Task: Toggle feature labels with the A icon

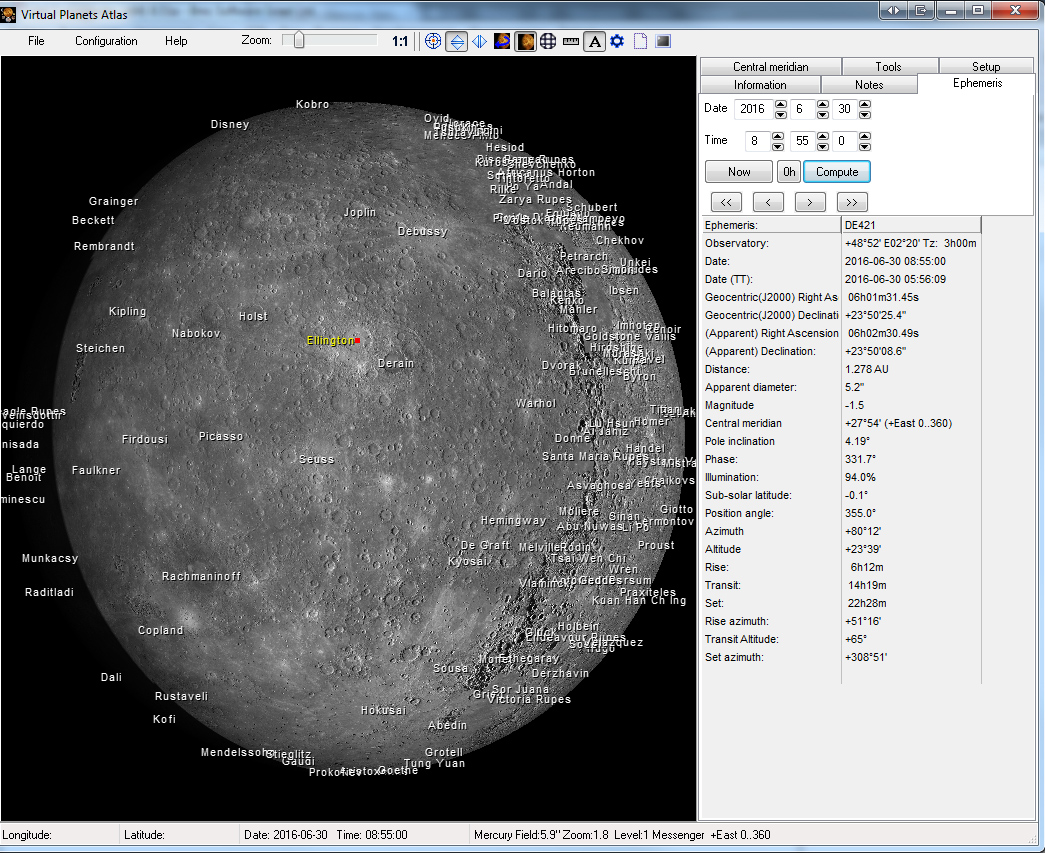Action: 594,41
